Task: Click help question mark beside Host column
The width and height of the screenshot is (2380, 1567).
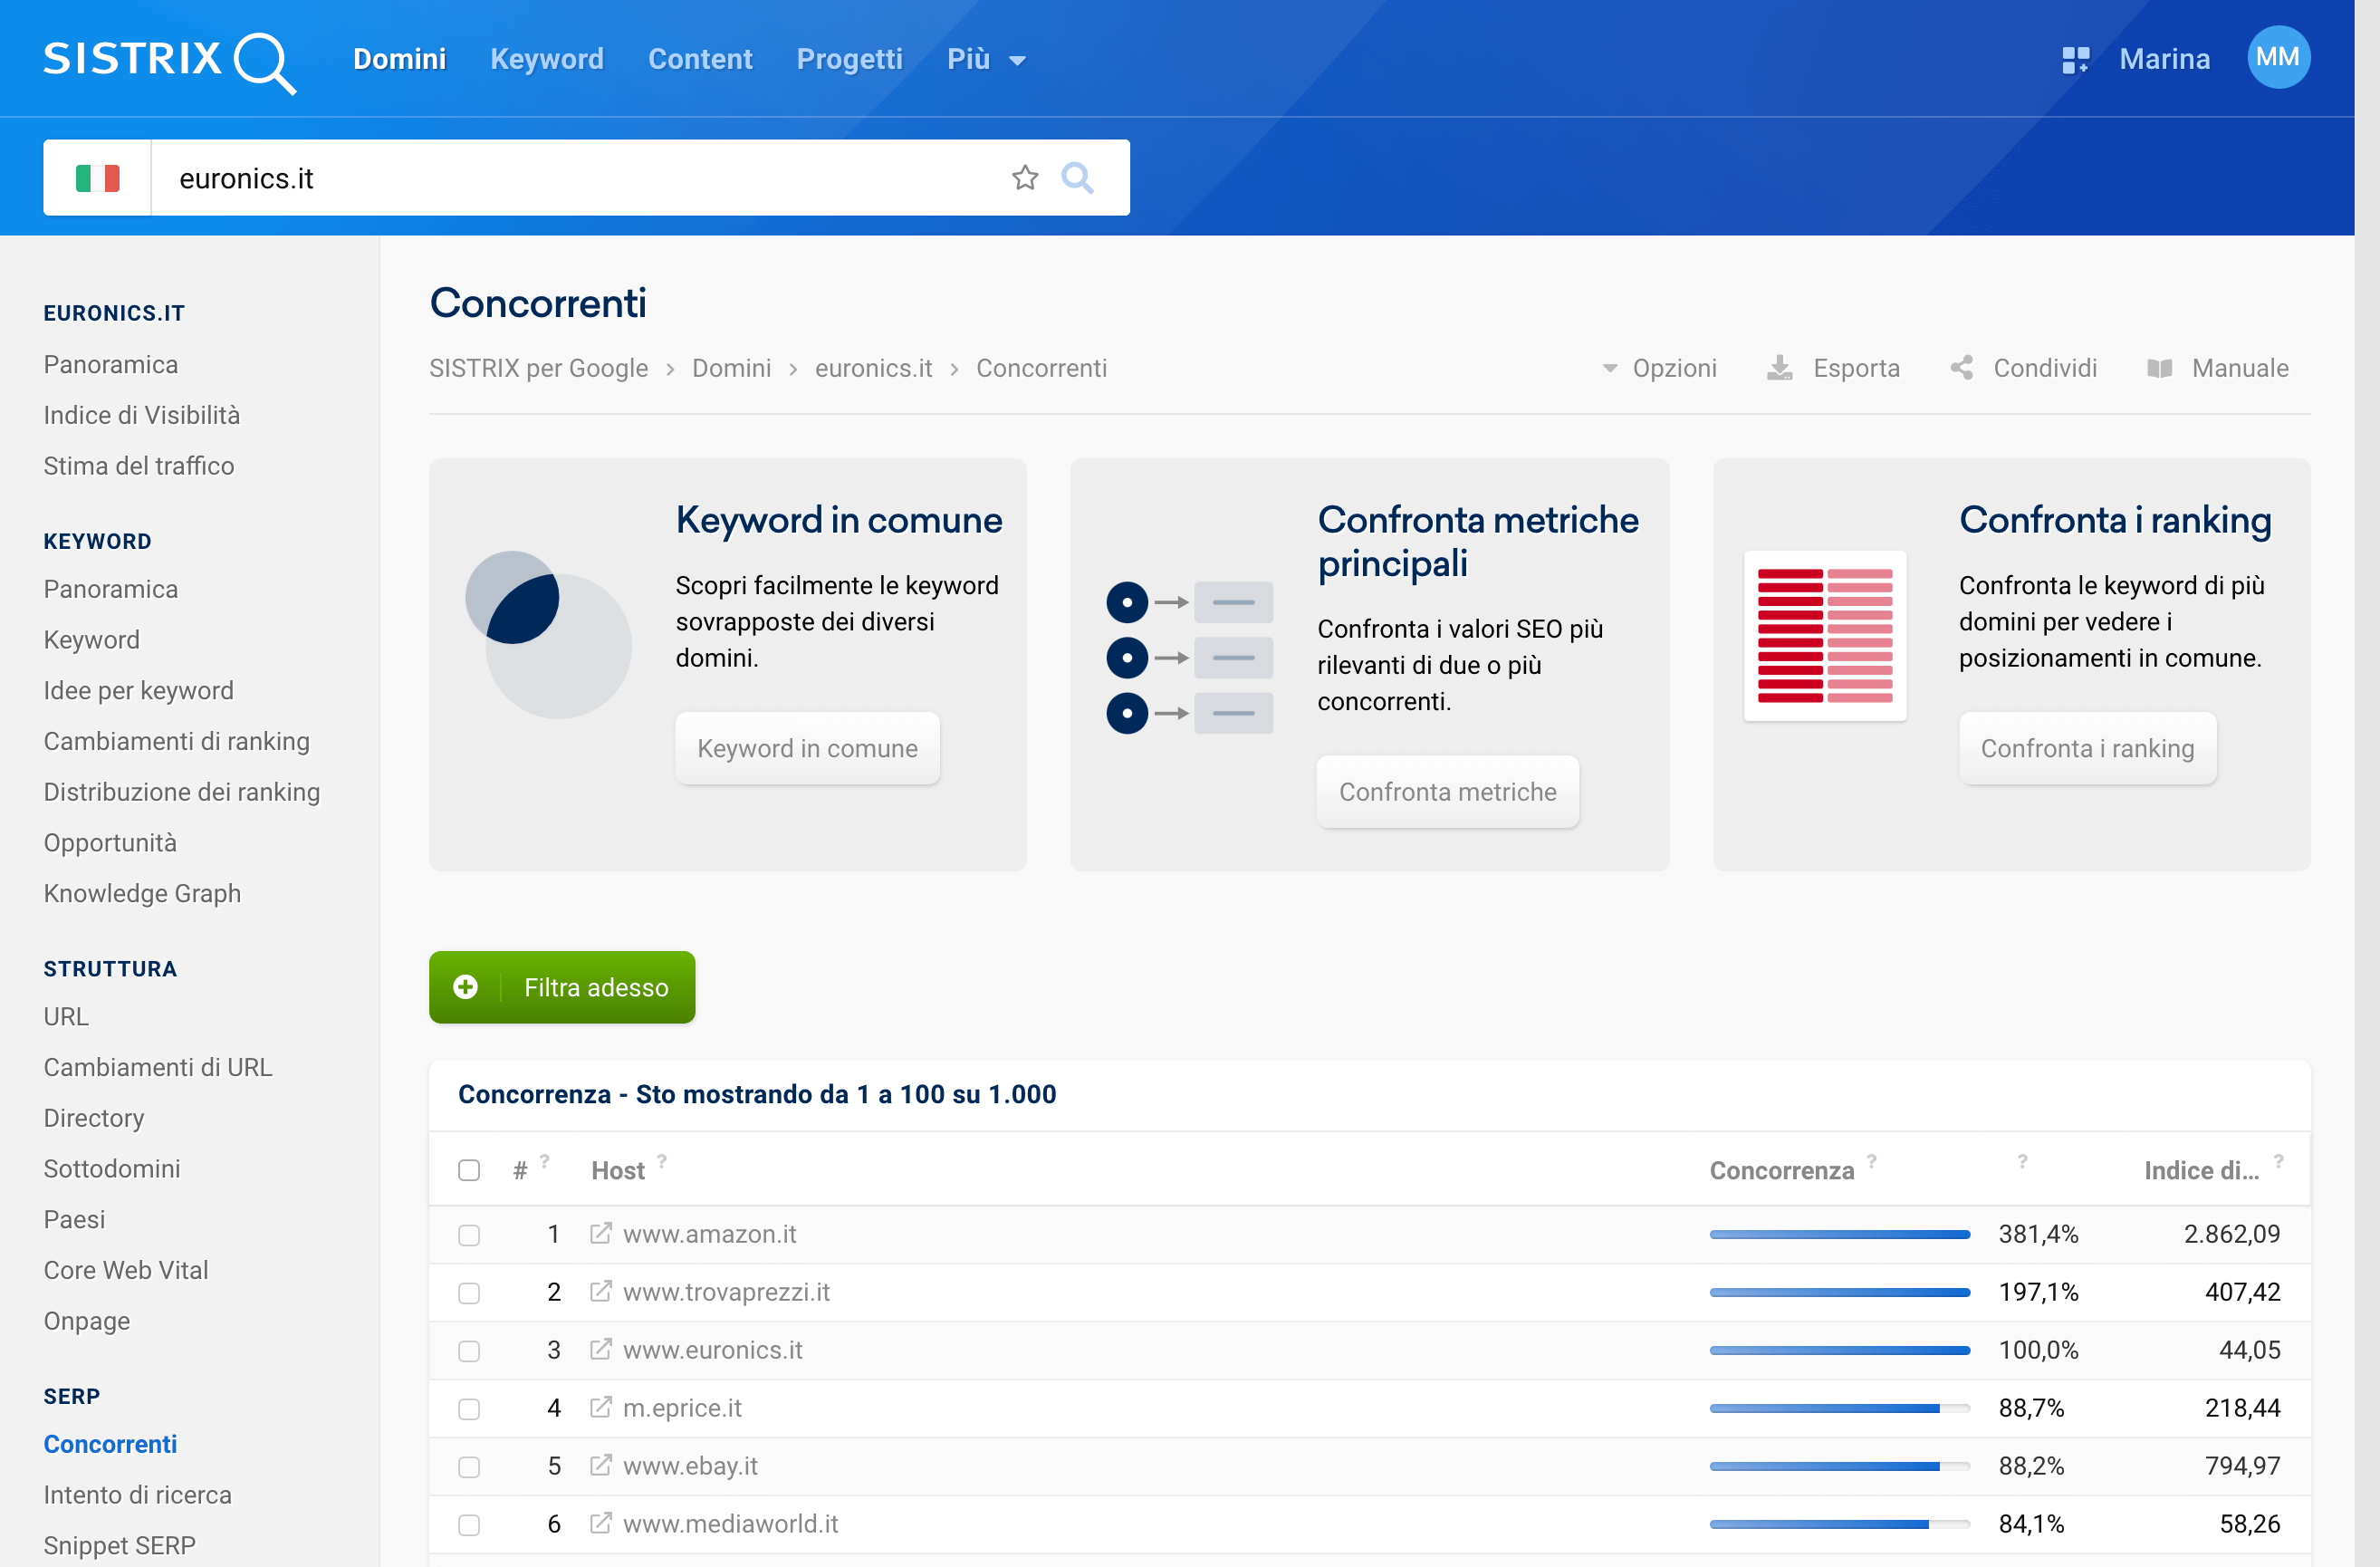Action: pos(662,1161)
